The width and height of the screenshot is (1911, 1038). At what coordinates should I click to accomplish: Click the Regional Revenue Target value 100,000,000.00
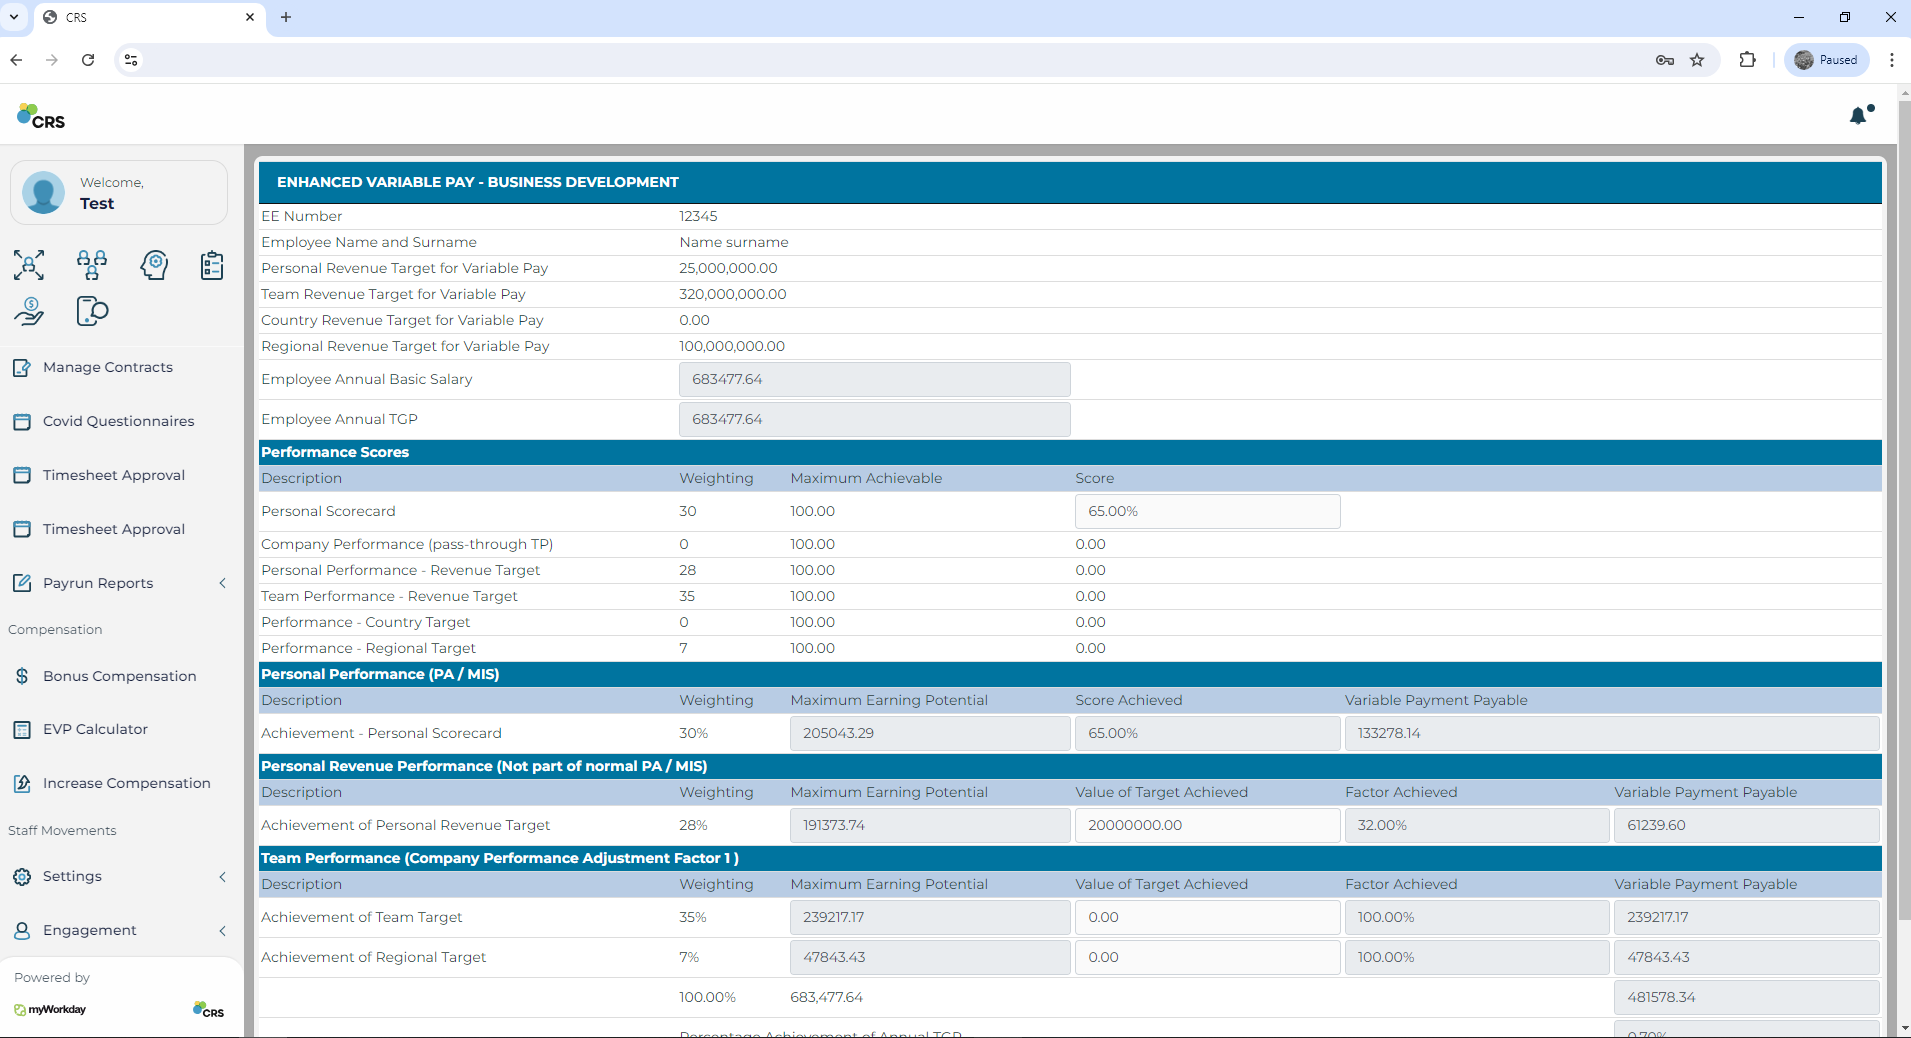coord(732,346)
